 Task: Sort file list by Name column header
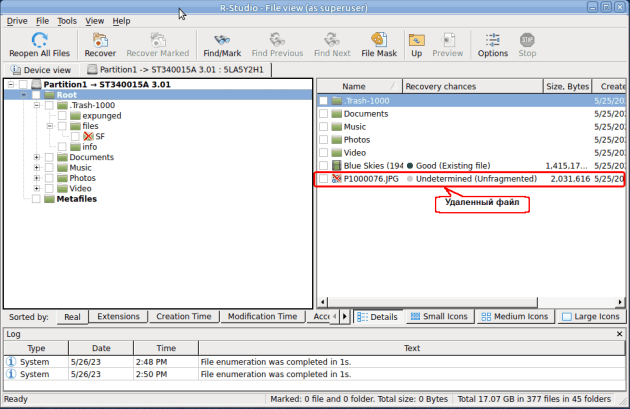pyautogui.click(x=360, y=86)
